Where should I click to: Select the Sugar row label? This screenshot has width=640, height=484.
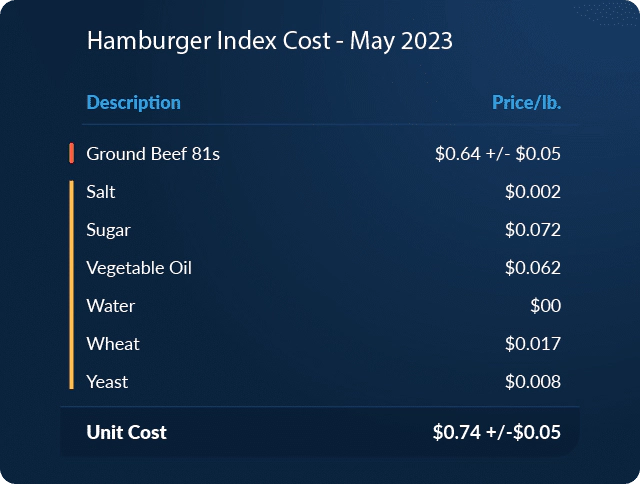[x=108, y=230]
